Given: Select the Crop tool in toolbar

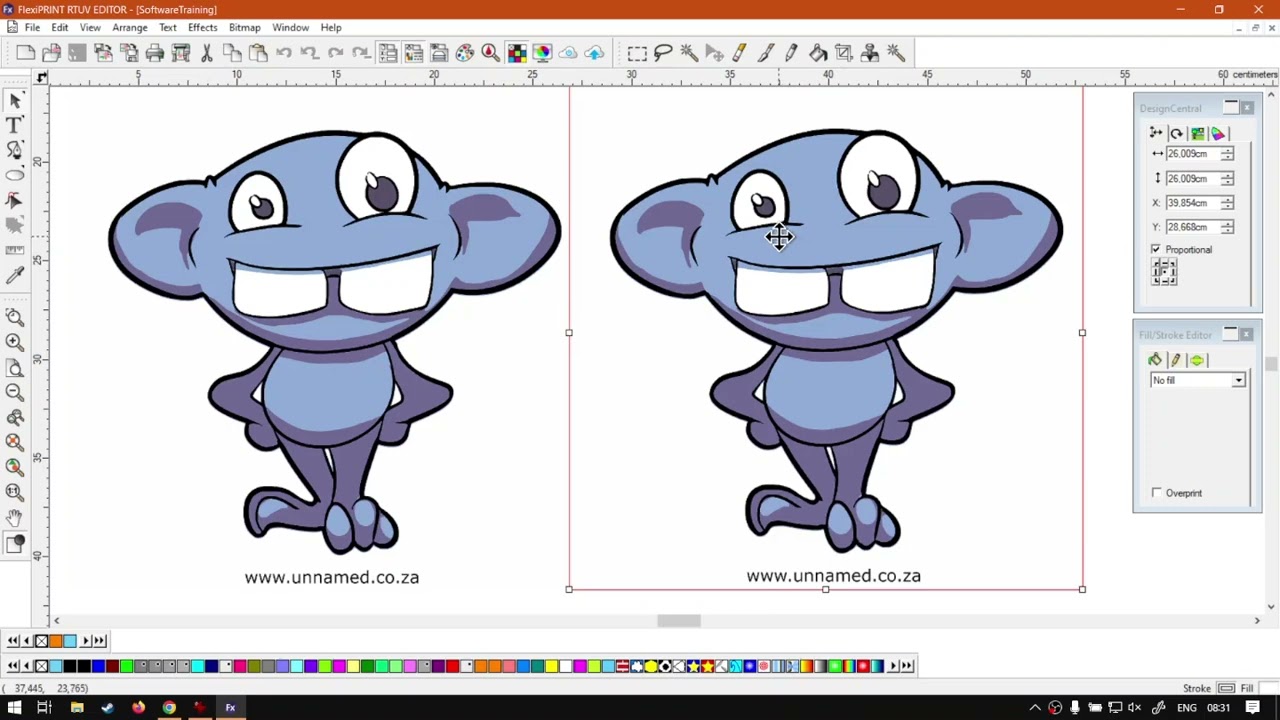Looking at the screenshot, I should tap(844, 53).
